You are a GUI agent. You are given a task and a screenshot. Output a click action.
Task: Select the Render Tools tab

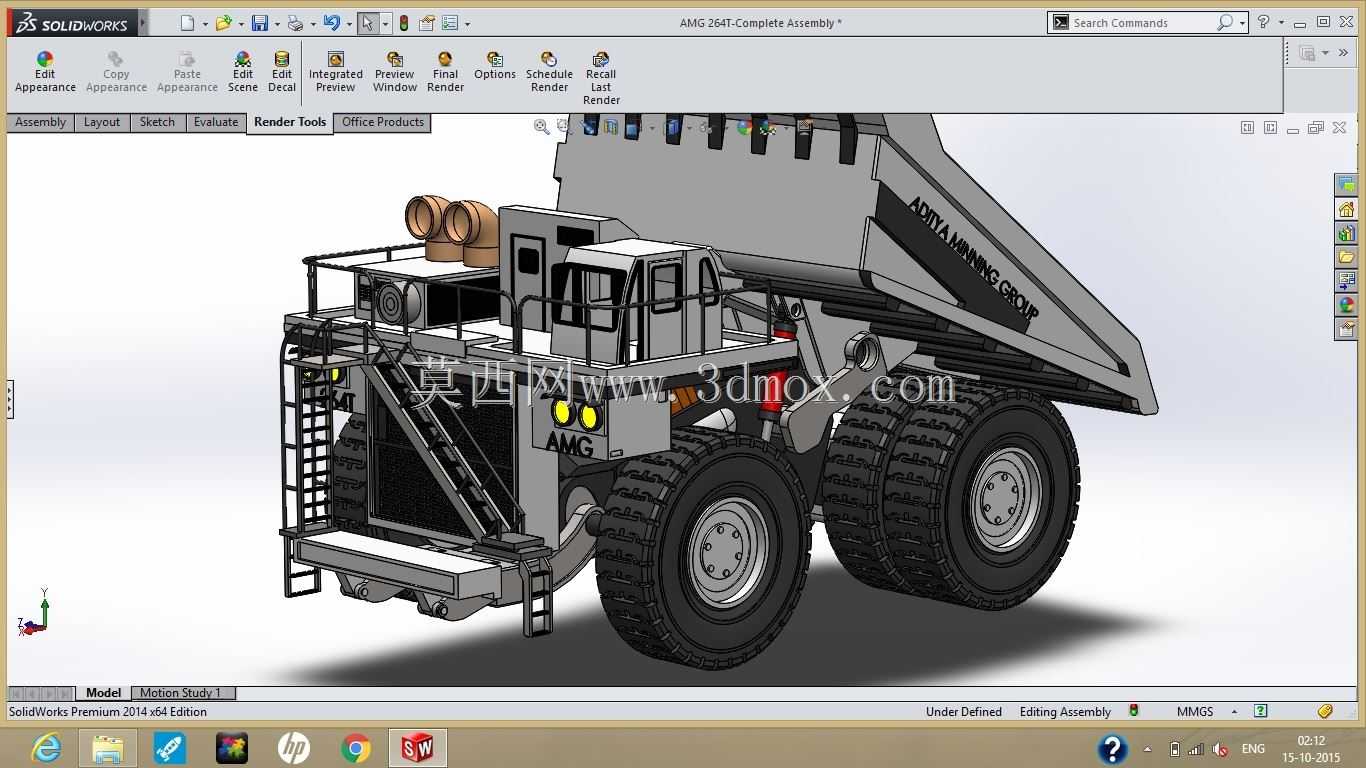coord(290,122)
